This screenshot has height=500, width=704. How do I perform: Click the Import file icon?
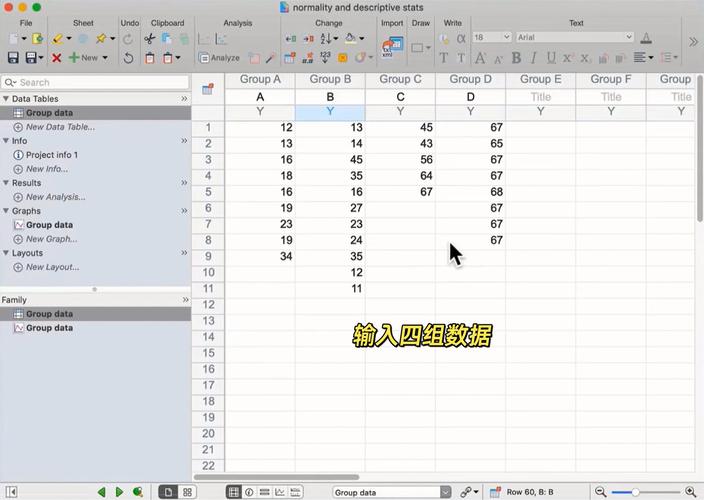pos(392,47)
